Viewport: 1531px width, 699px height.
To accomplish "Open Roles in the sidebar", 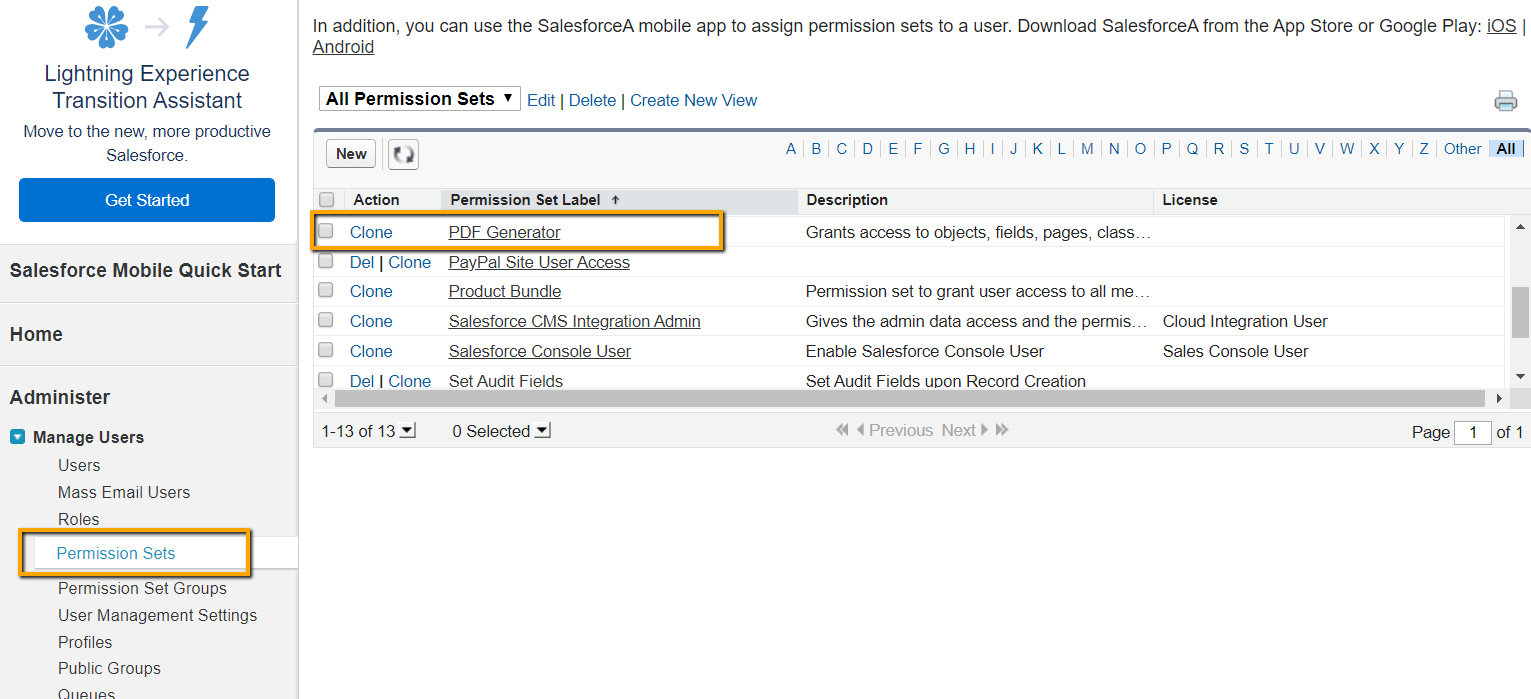I will point(79,519).
